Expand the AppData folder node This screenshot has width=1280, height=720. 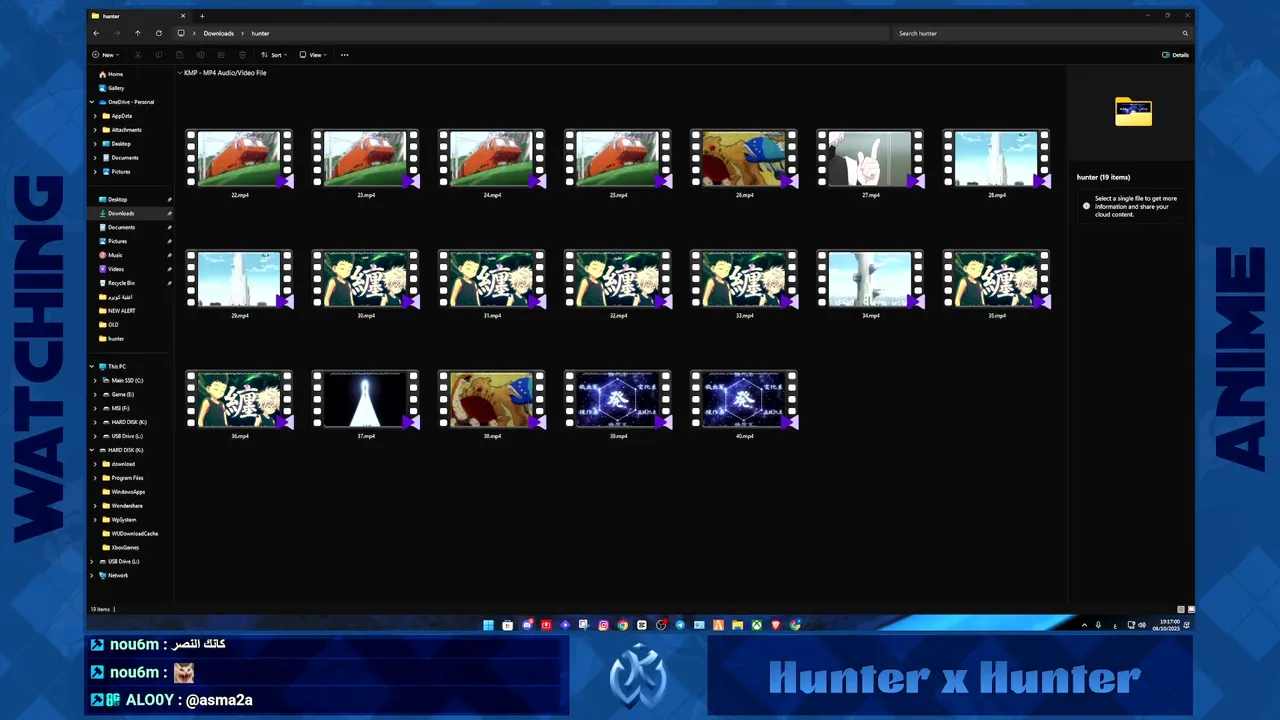click(x=95, y=116)
